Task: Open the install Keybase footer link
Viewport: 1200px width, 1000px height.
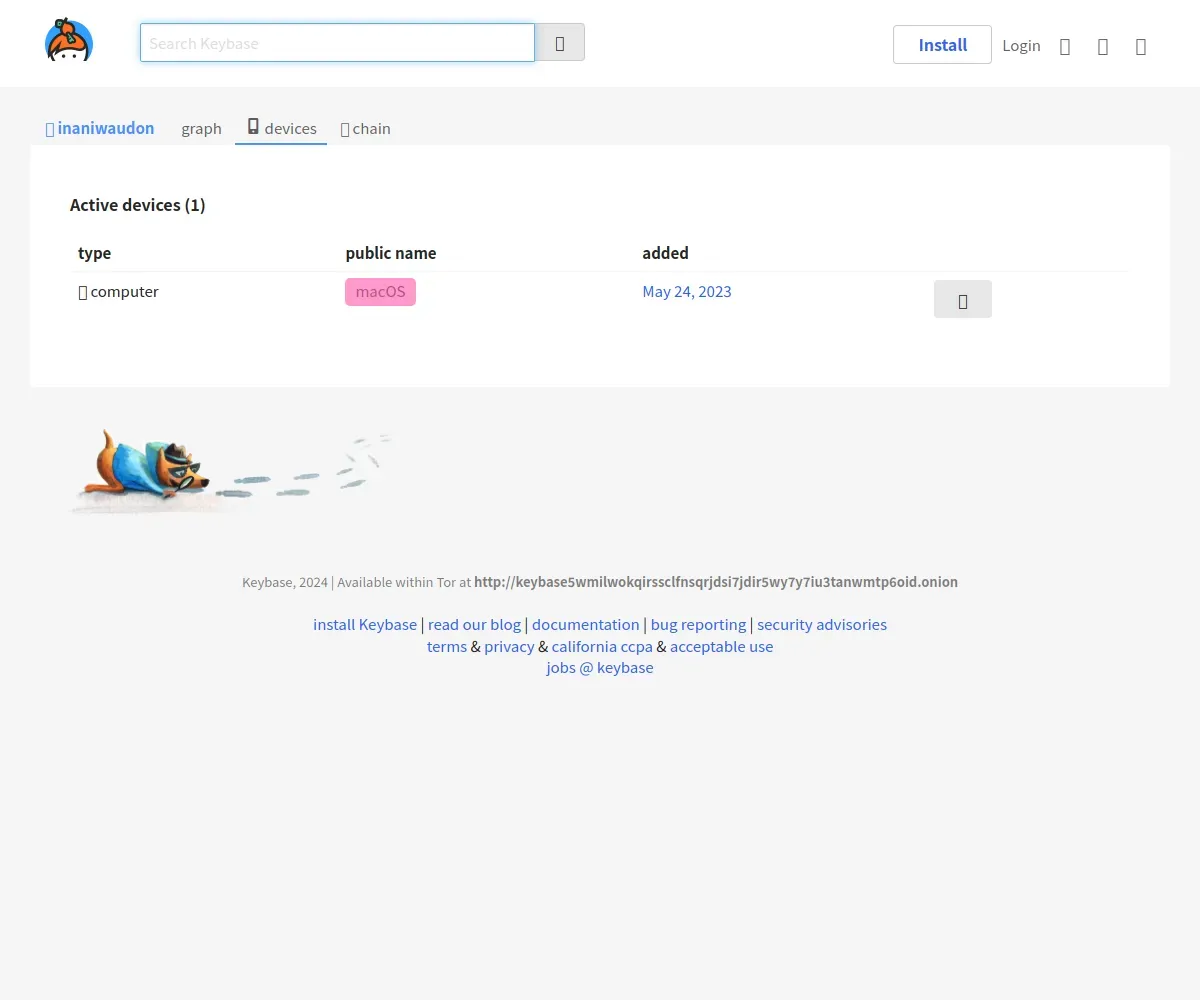Action: (x=365, y=625)
